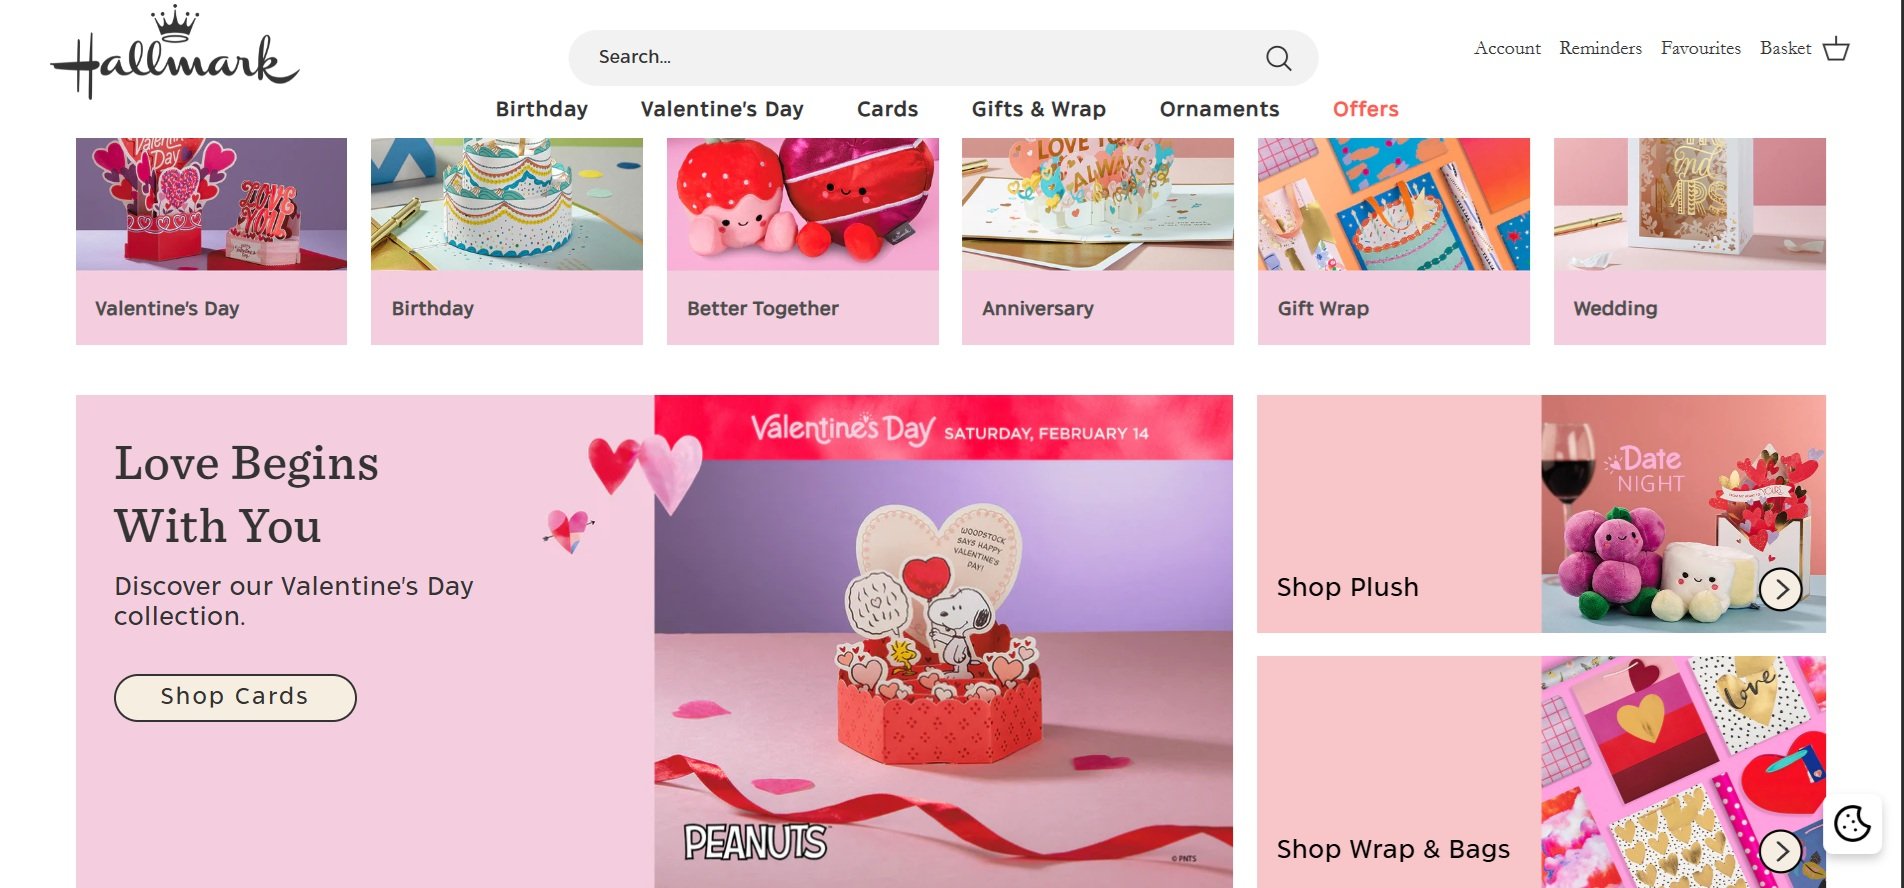Expand the Cards navigation menu
1904x888 pixels.
887,109
